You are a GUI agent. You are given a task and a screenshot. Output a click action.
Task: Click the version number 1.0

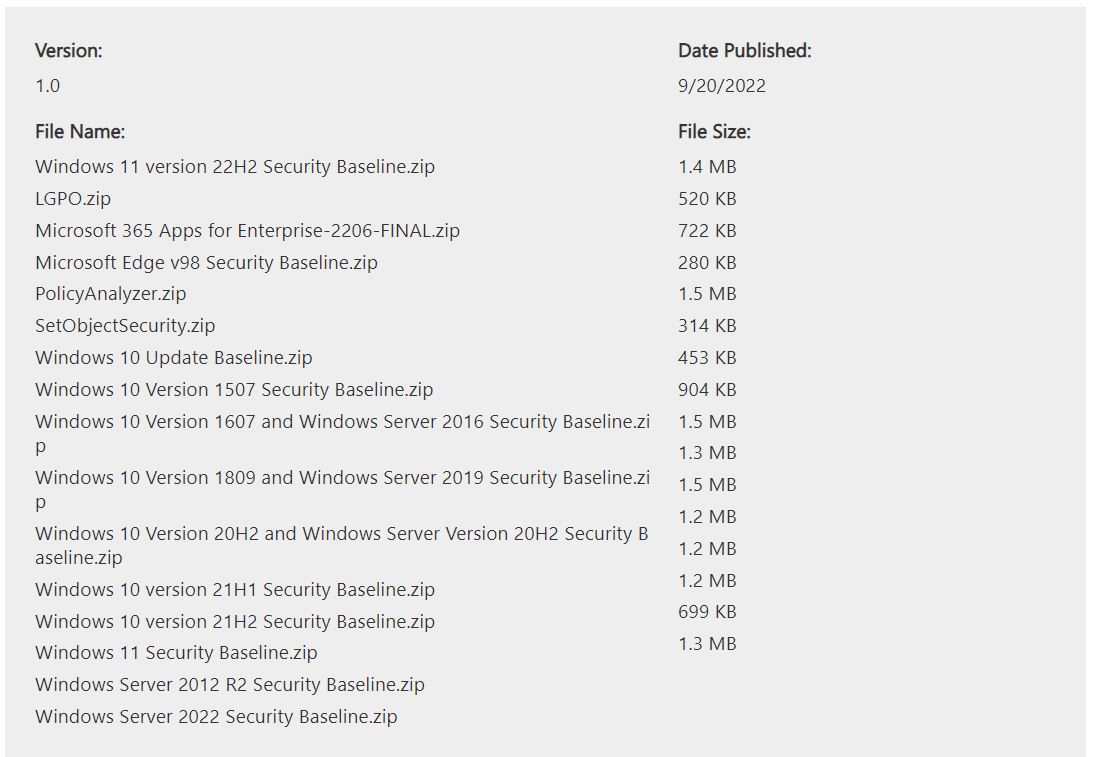point(47,86)
